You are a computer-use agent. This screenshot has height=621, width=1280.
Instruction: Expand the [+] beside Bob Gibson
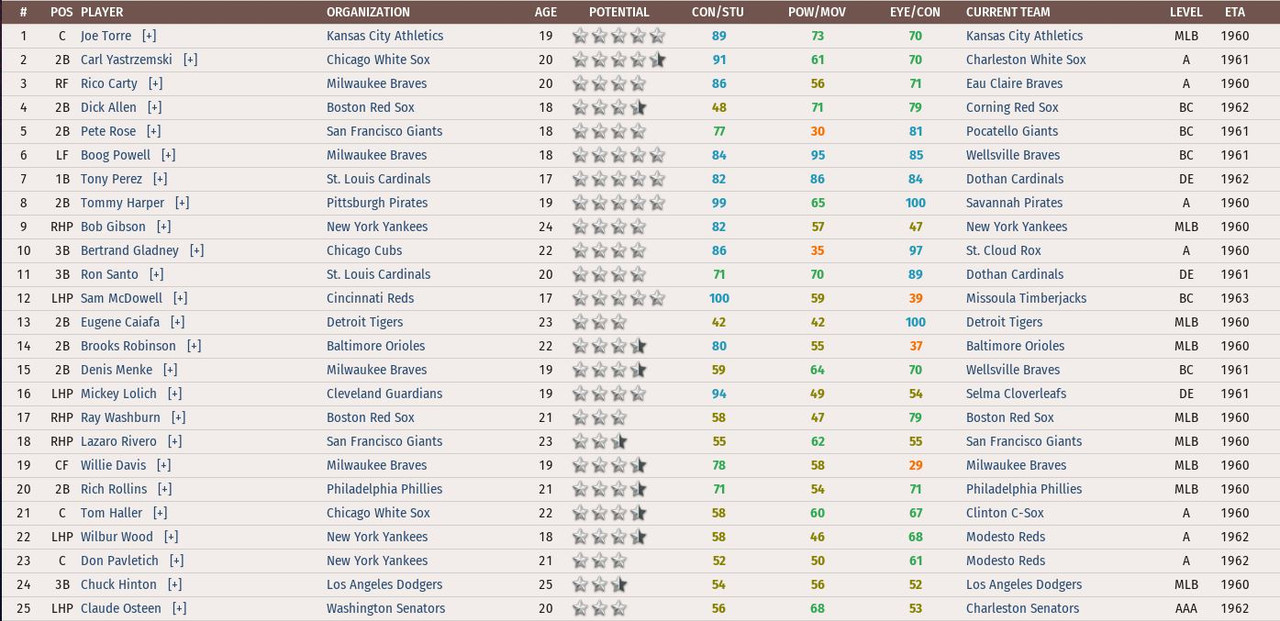(x=163, y=227)
